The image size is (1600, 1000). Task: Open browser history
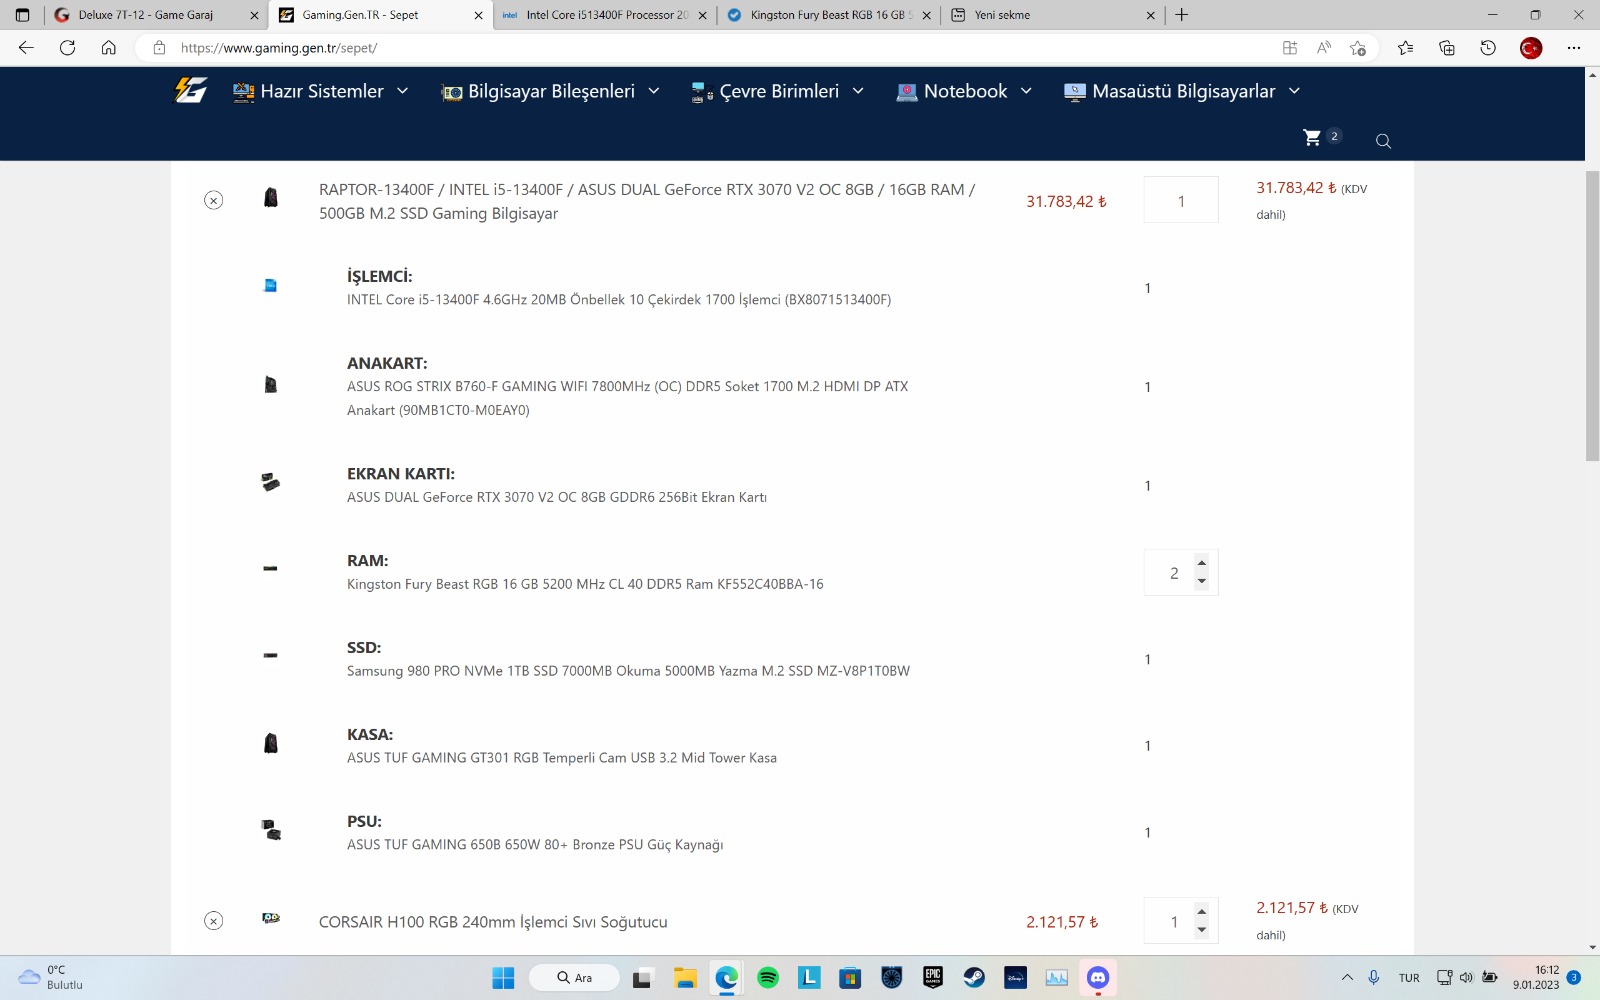point(1488,47)
